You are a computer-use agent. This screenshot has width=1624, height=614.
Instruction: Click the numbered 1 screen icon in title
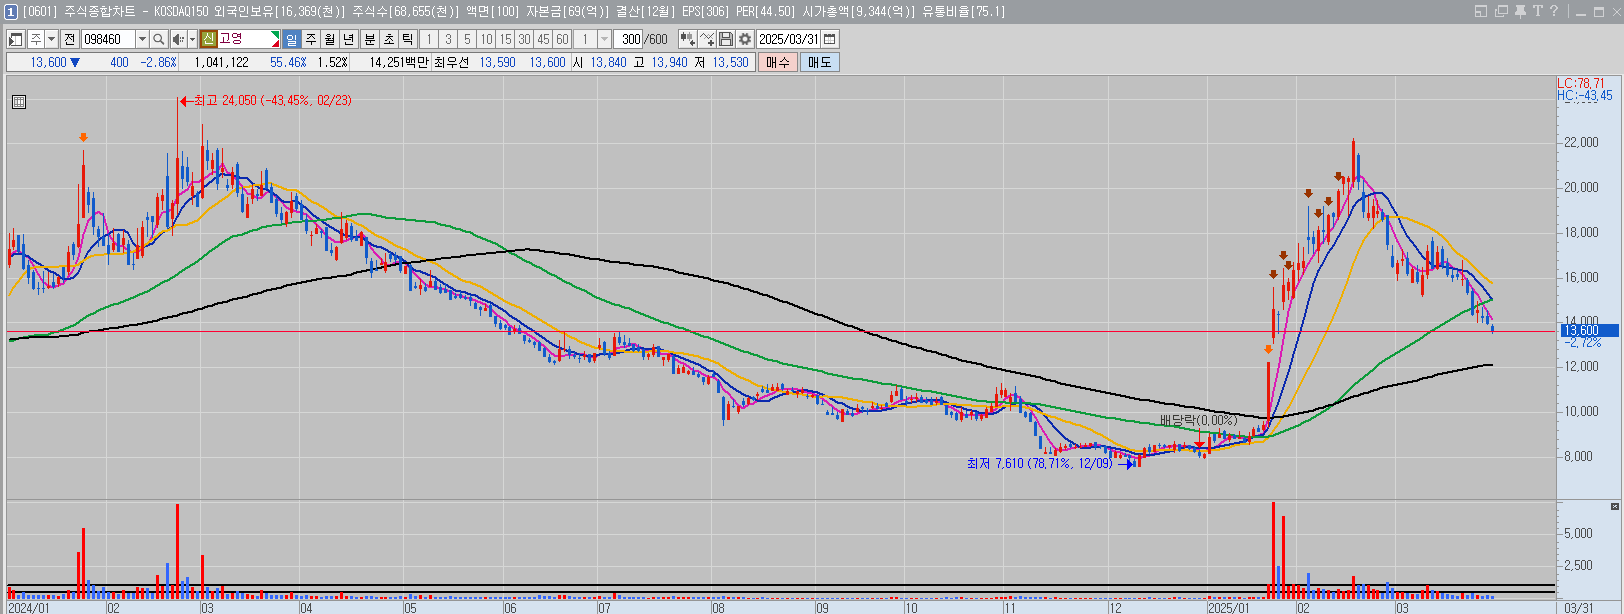tap(11, 11)
